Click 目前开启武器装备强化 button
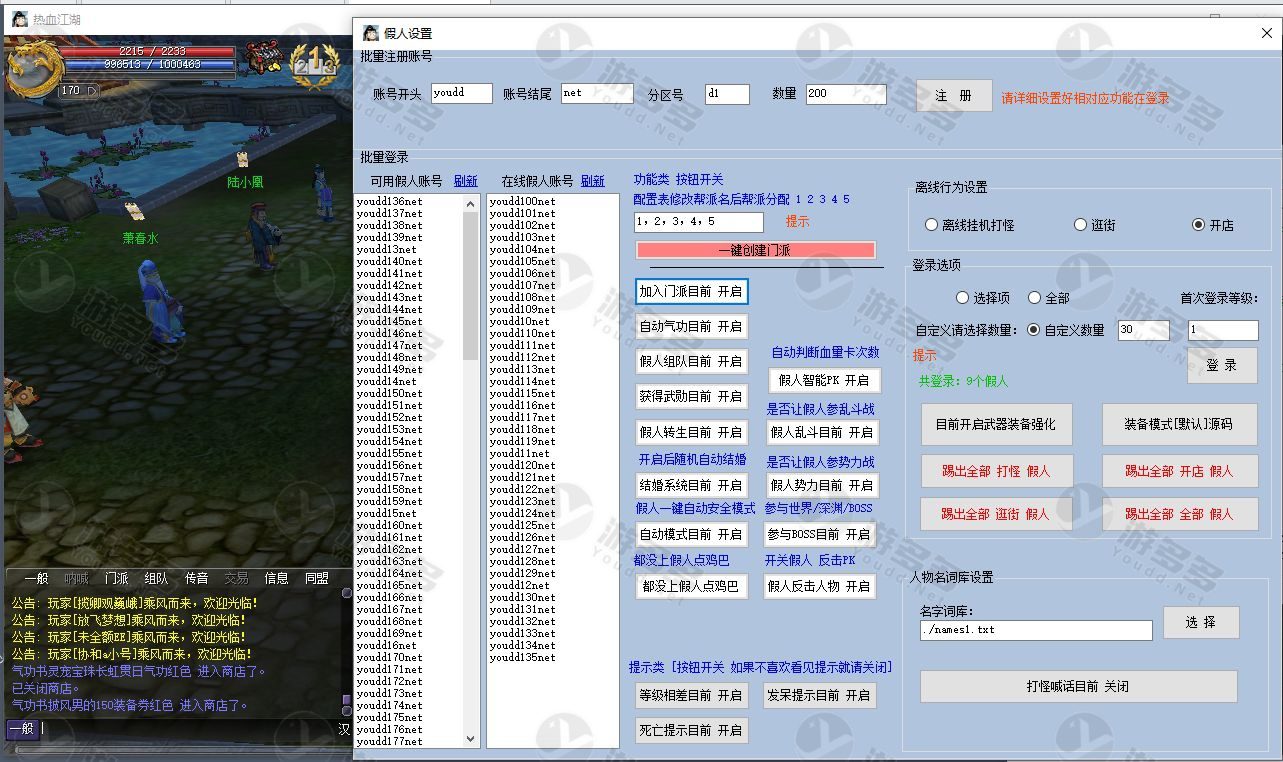The width and height of the screenshot is (1283, 762). [x=995, y=424]
